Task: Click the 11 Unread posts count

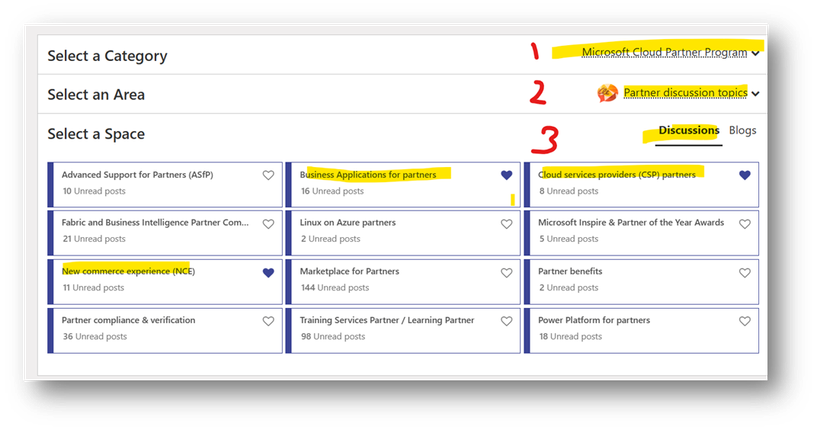Action: (93, 288)
